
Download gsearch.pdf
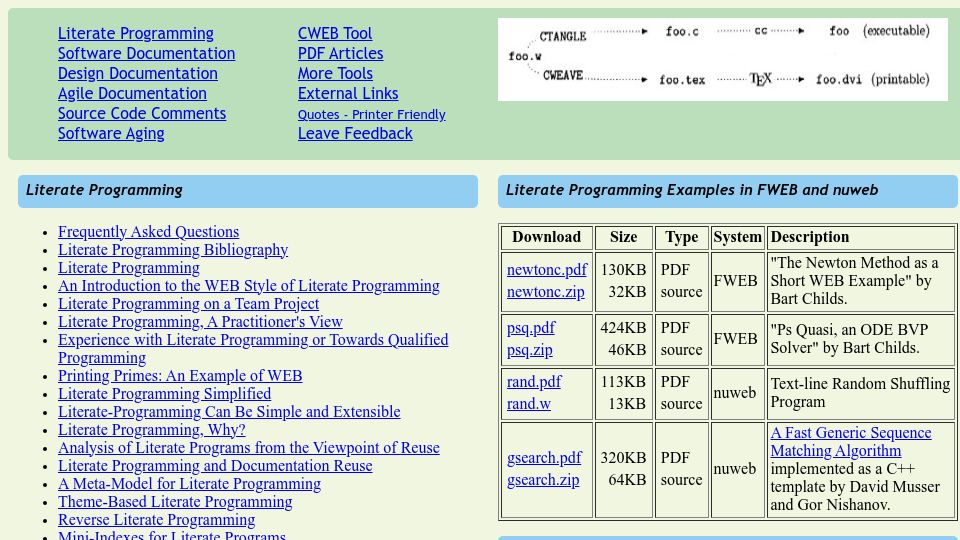(x=544, y=458)
